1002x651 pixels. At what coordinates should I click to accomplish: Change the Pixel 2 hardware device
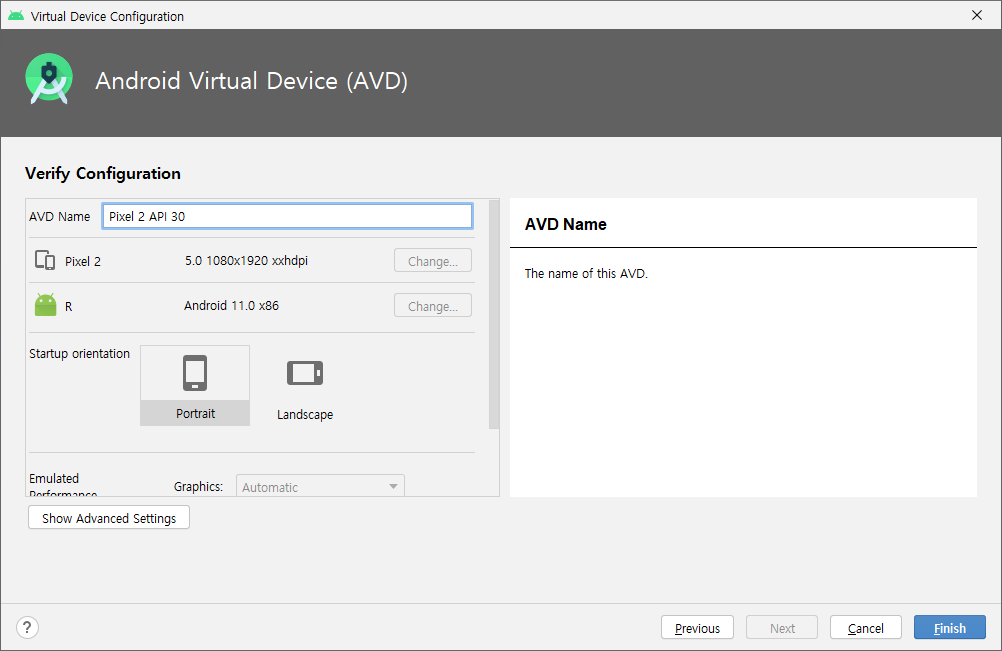[433, 261]
